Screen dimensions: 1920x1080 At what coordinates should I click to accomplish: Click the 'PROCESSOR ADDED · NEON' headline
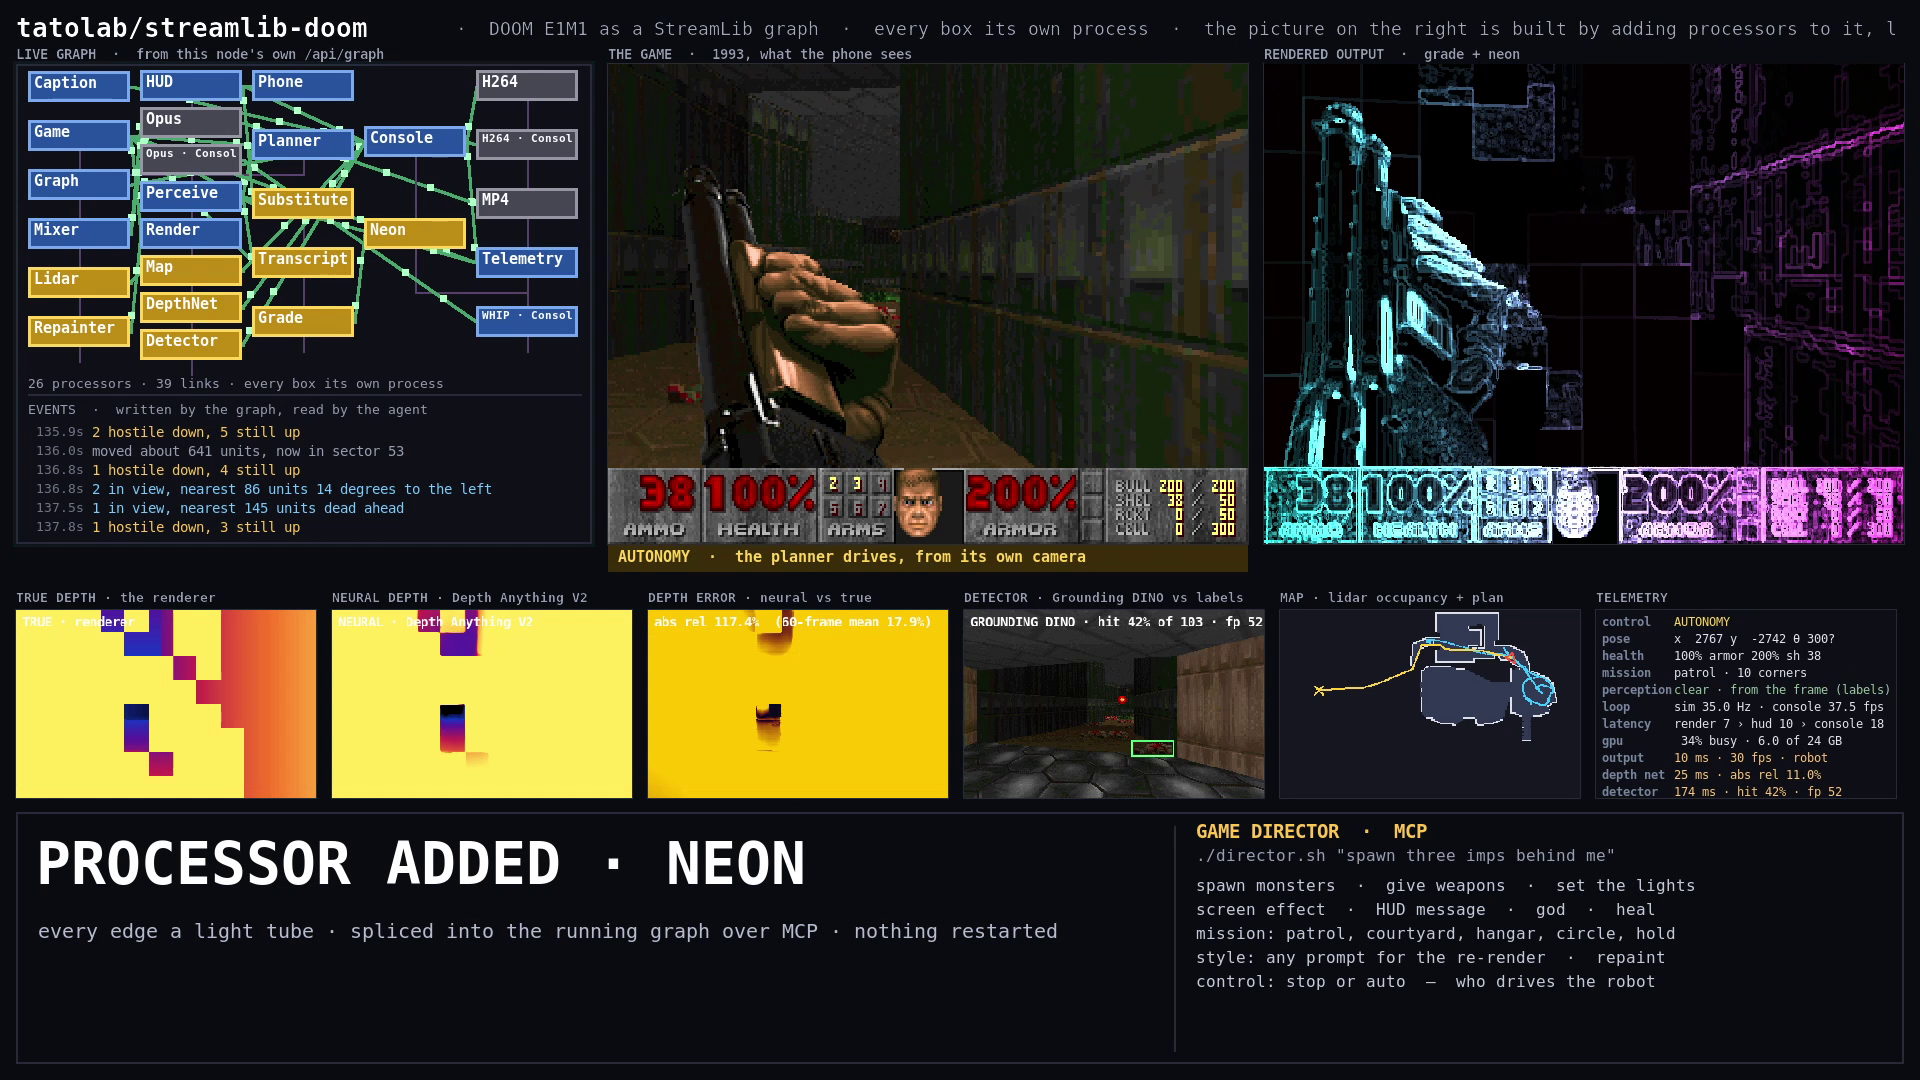[421, 863]
